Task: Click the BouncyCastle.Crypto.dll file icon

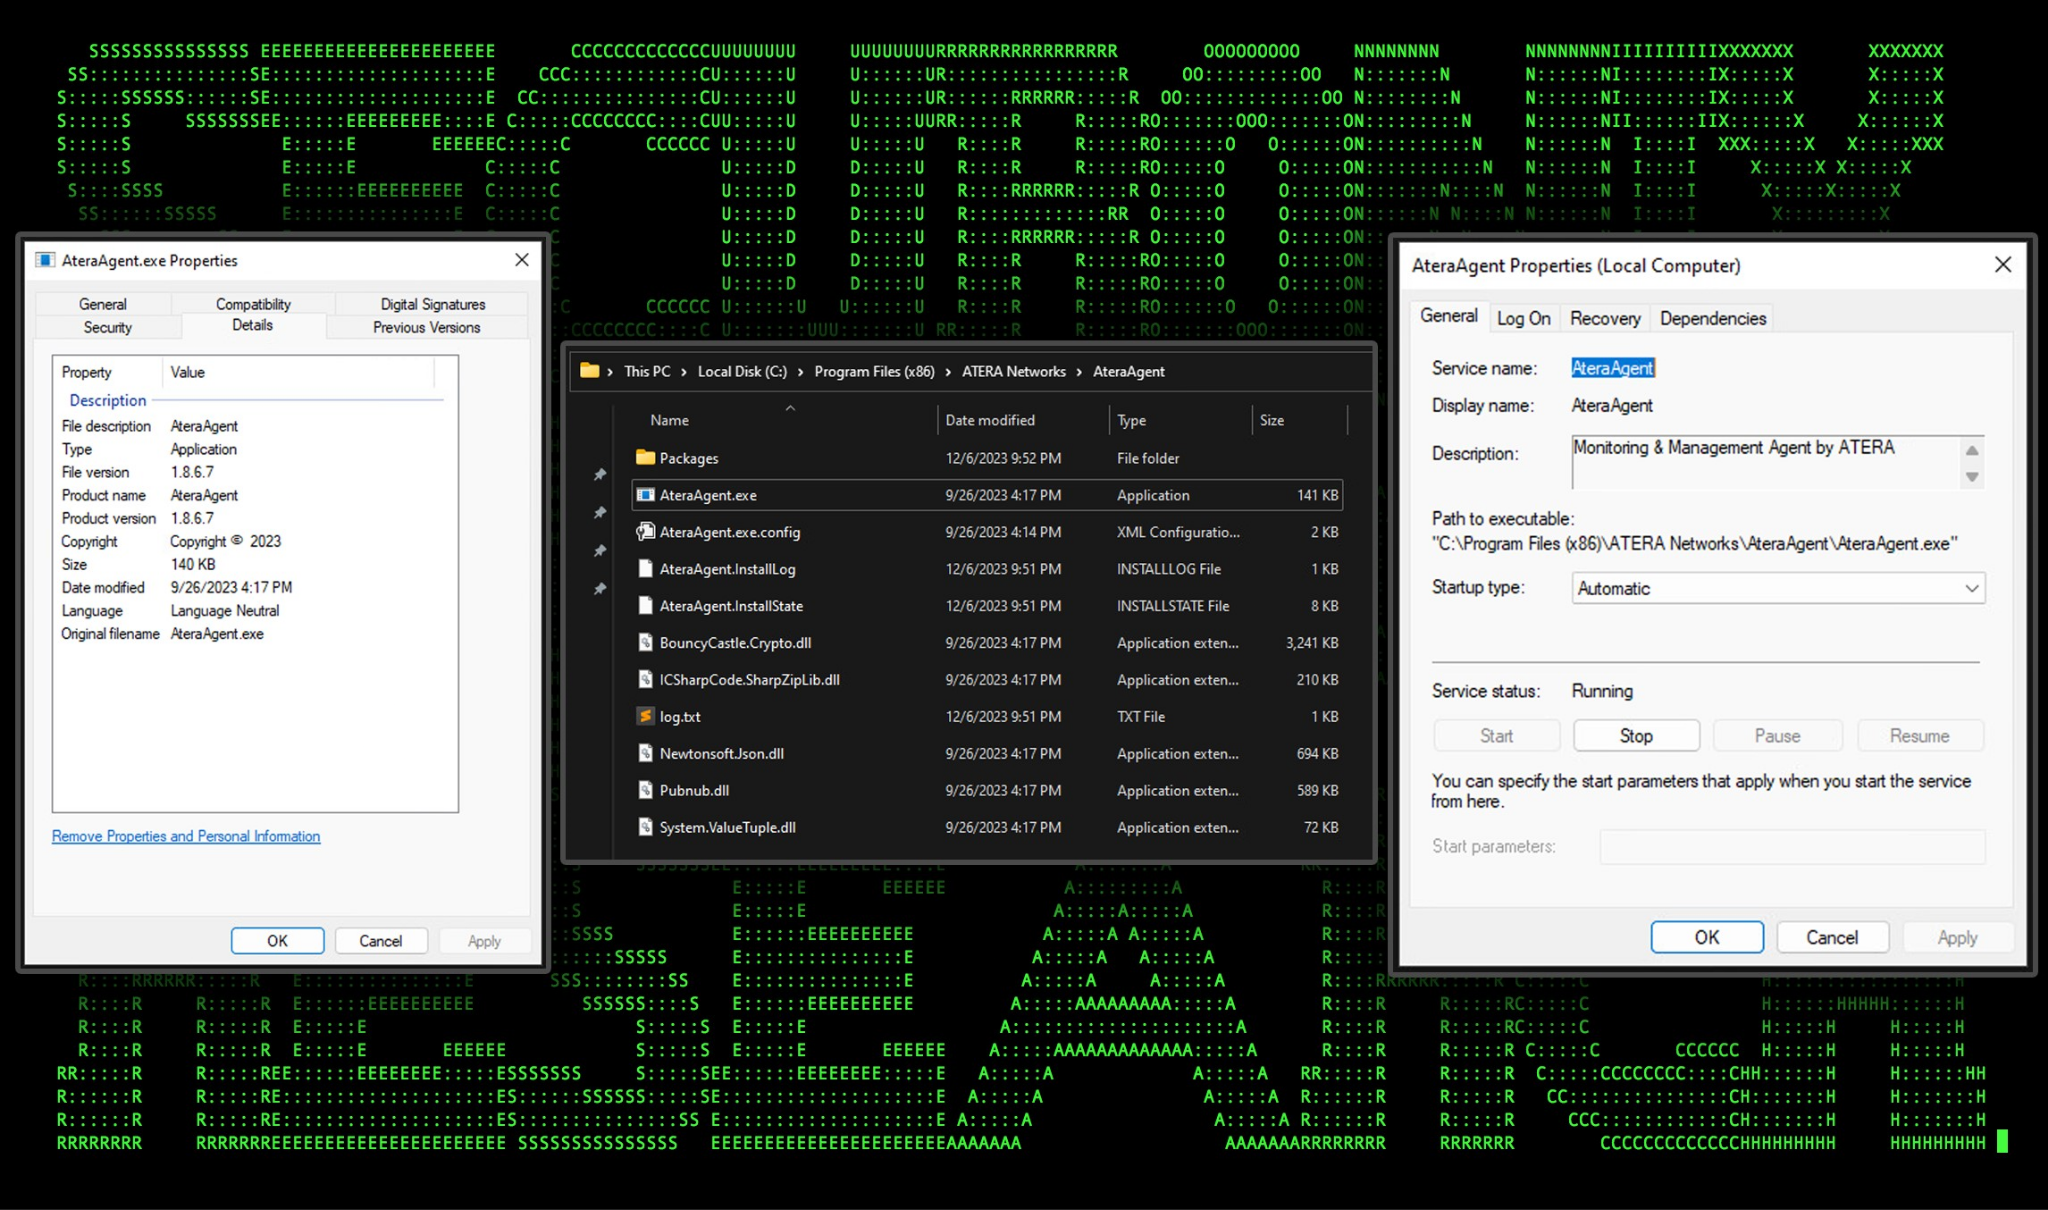Action: pos(645,643)
